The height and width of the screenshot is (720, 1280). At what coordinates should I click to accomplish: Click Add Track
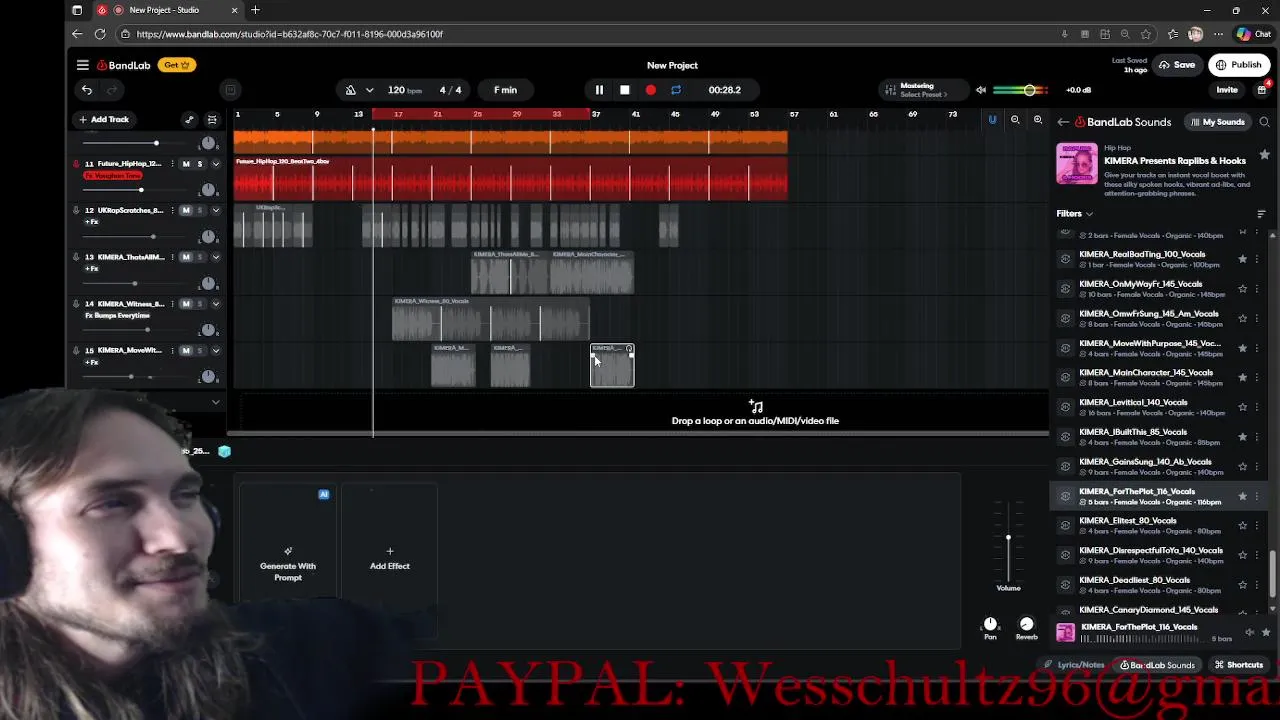(x=104, y=120)
